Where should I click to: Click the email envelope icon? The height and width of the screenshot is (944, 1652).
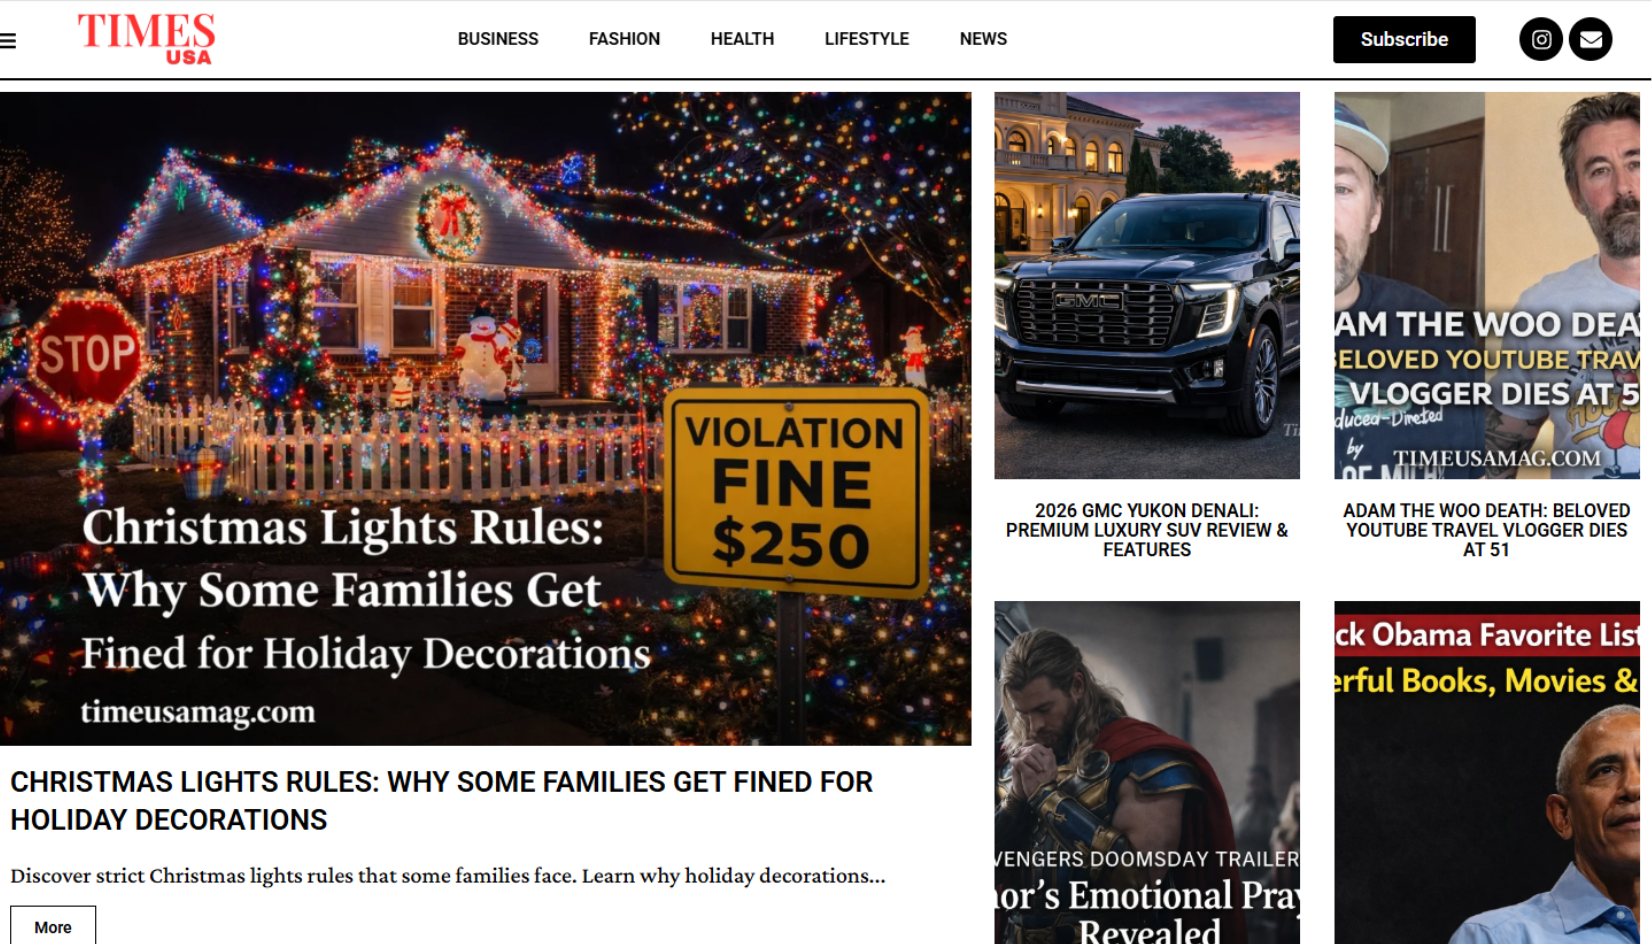1590,39
